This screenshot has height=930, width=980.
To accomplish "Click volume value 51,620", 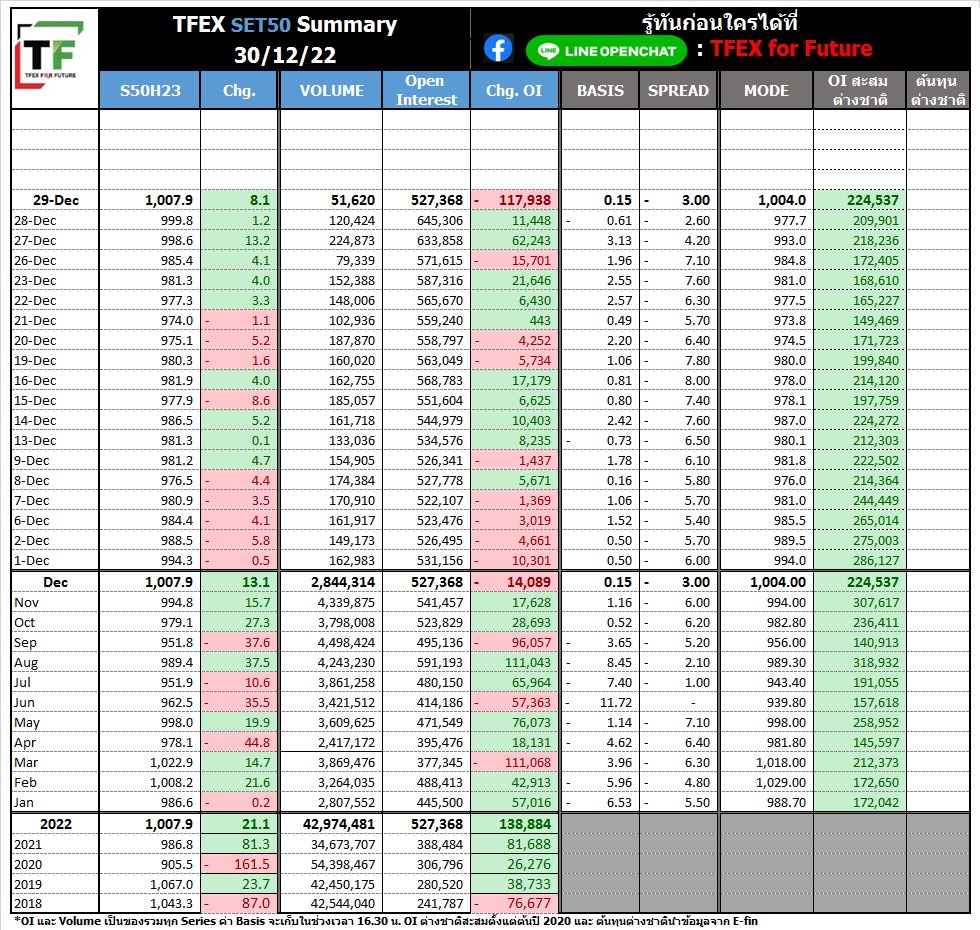I will pyautogui.click(x=352, y=200).
